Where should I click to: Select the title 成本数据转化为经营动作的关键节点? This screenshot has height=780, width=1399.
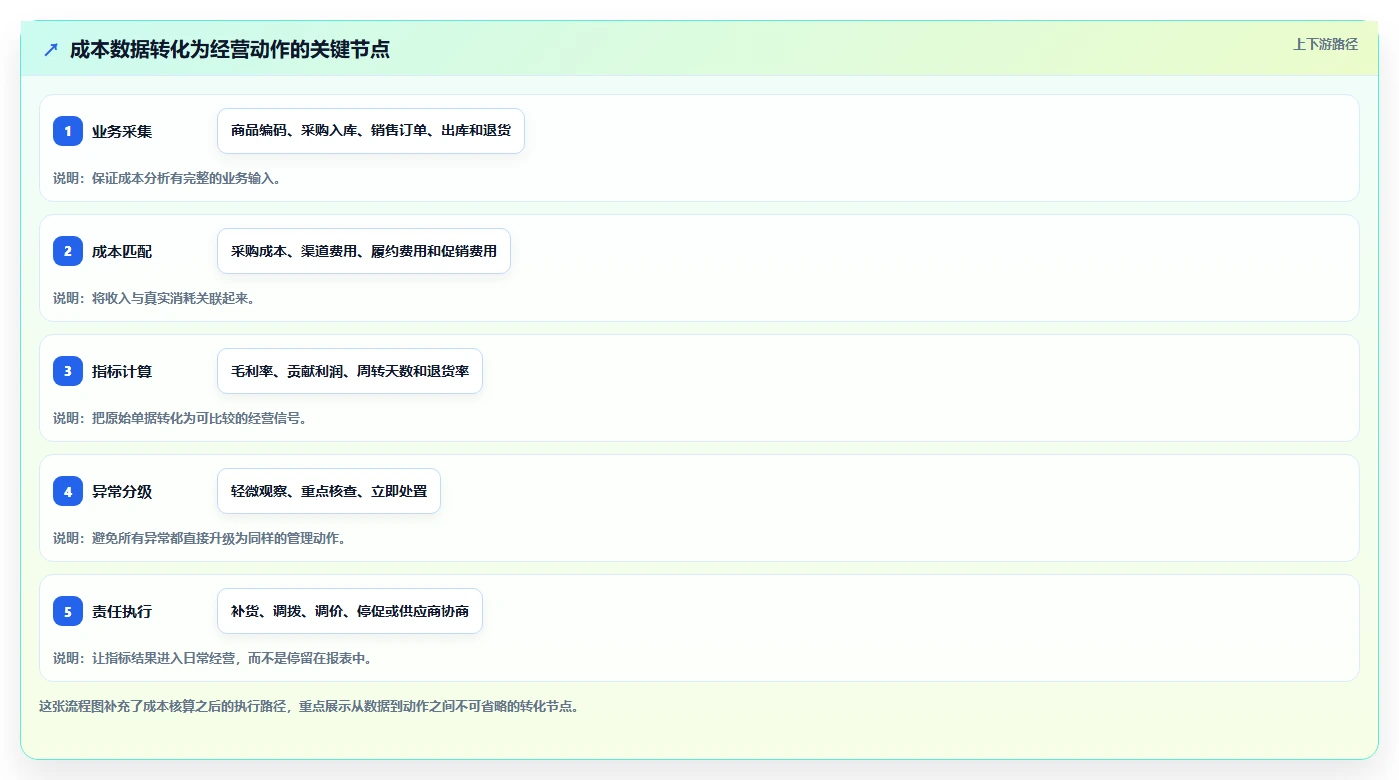point(230,49)
